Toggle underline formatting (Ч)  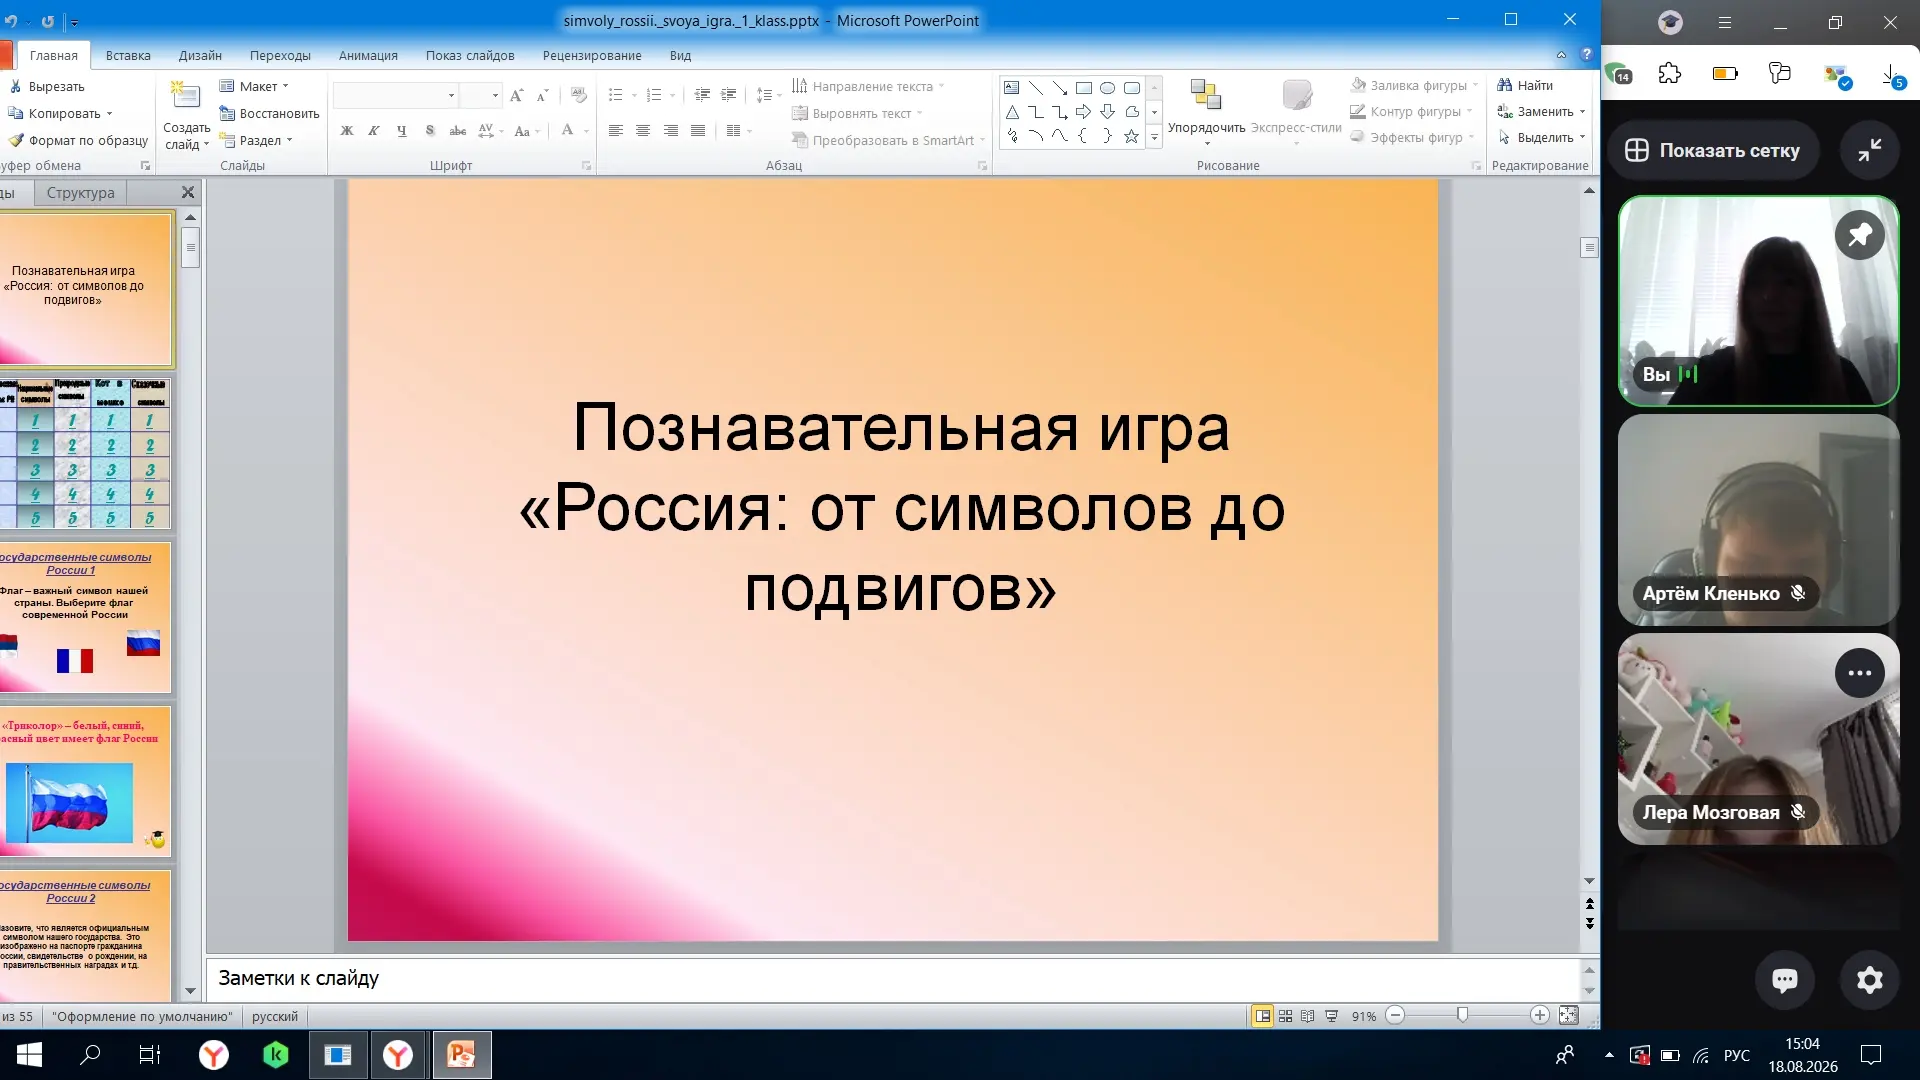point(402,131)
